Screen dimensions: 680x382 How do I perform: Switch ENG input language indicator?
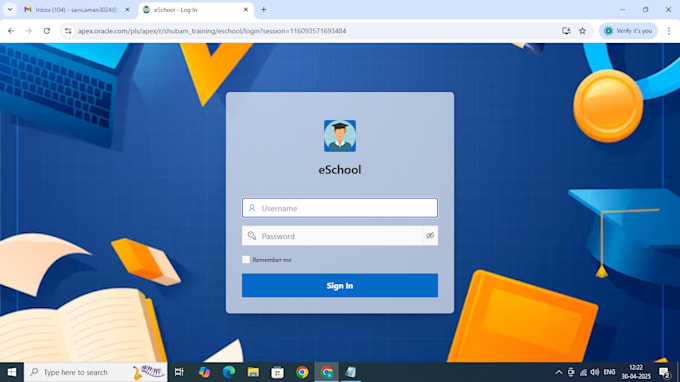coord(609,372)
